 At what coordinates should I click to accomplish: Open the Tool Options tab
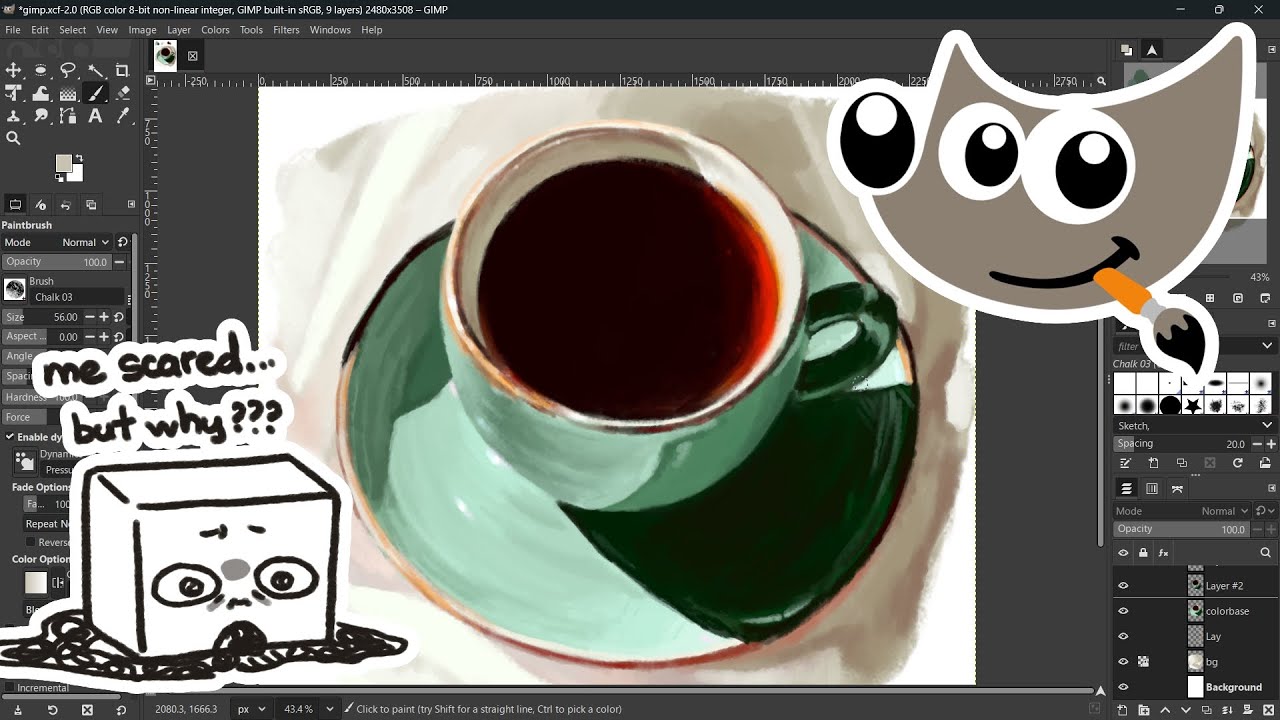15,205
